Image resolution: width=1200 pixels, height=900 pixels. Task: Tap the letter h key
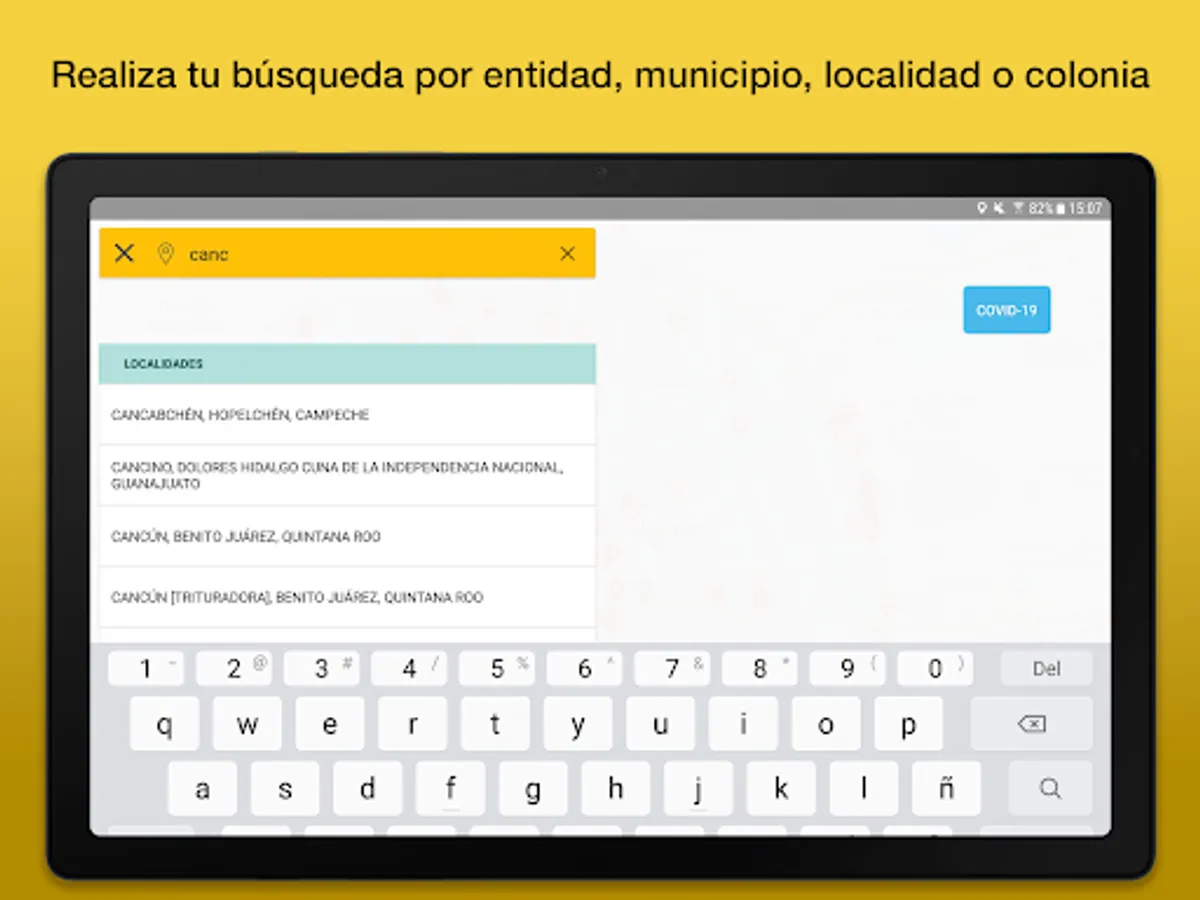pyautogui.click(x=616, y=789)
